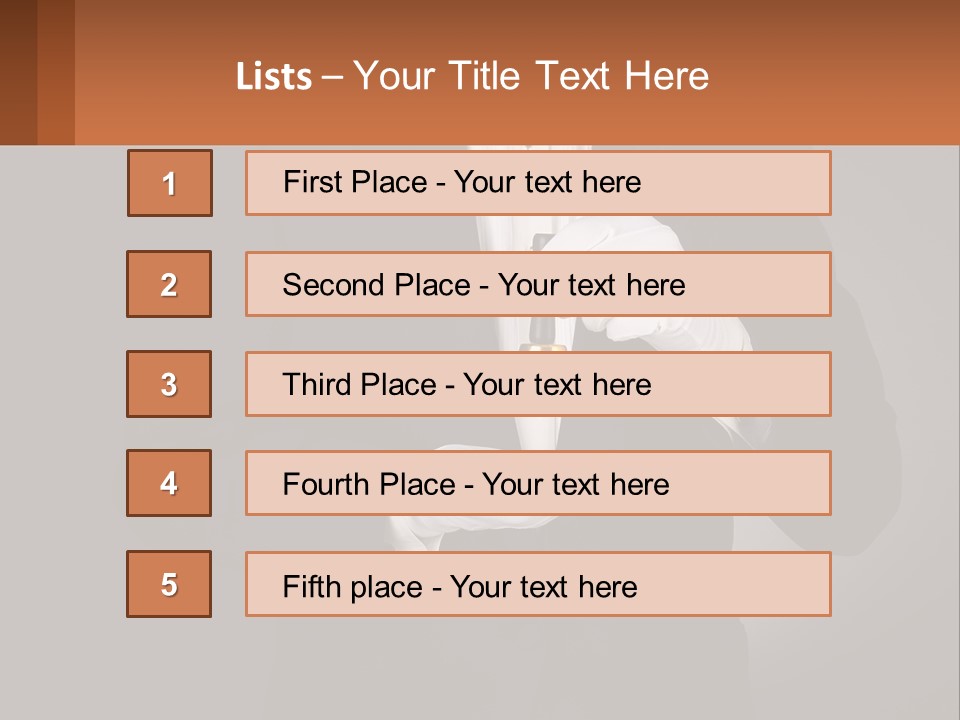960x720 pixels.
Task: Click the 'Second Place' text box
Action: click(538, 284)
